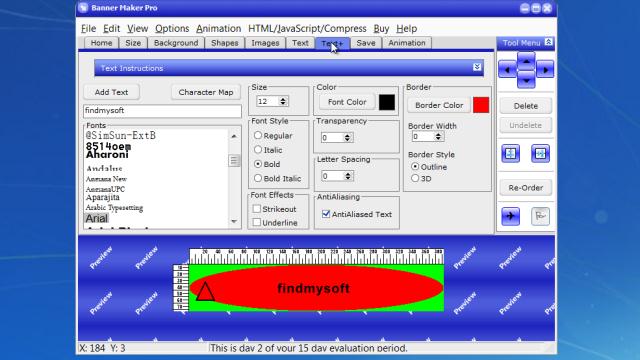
Task: Toggle the AntiAliased Text checkbox
Action: 326,214
